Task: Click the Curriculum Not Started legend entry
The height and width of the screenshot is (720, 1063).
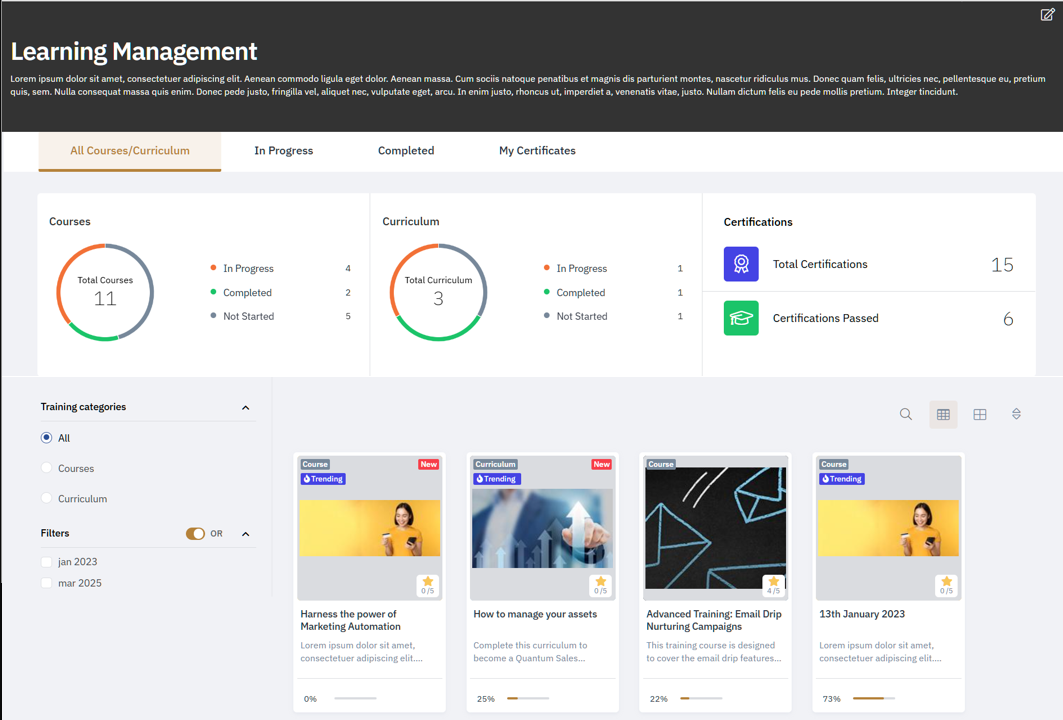Action: (614, 316)
